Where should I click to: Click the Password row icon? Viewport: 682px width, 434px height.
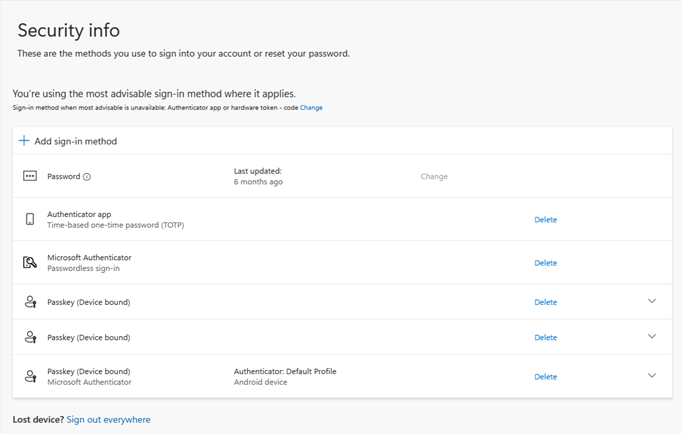pos(30,176)
